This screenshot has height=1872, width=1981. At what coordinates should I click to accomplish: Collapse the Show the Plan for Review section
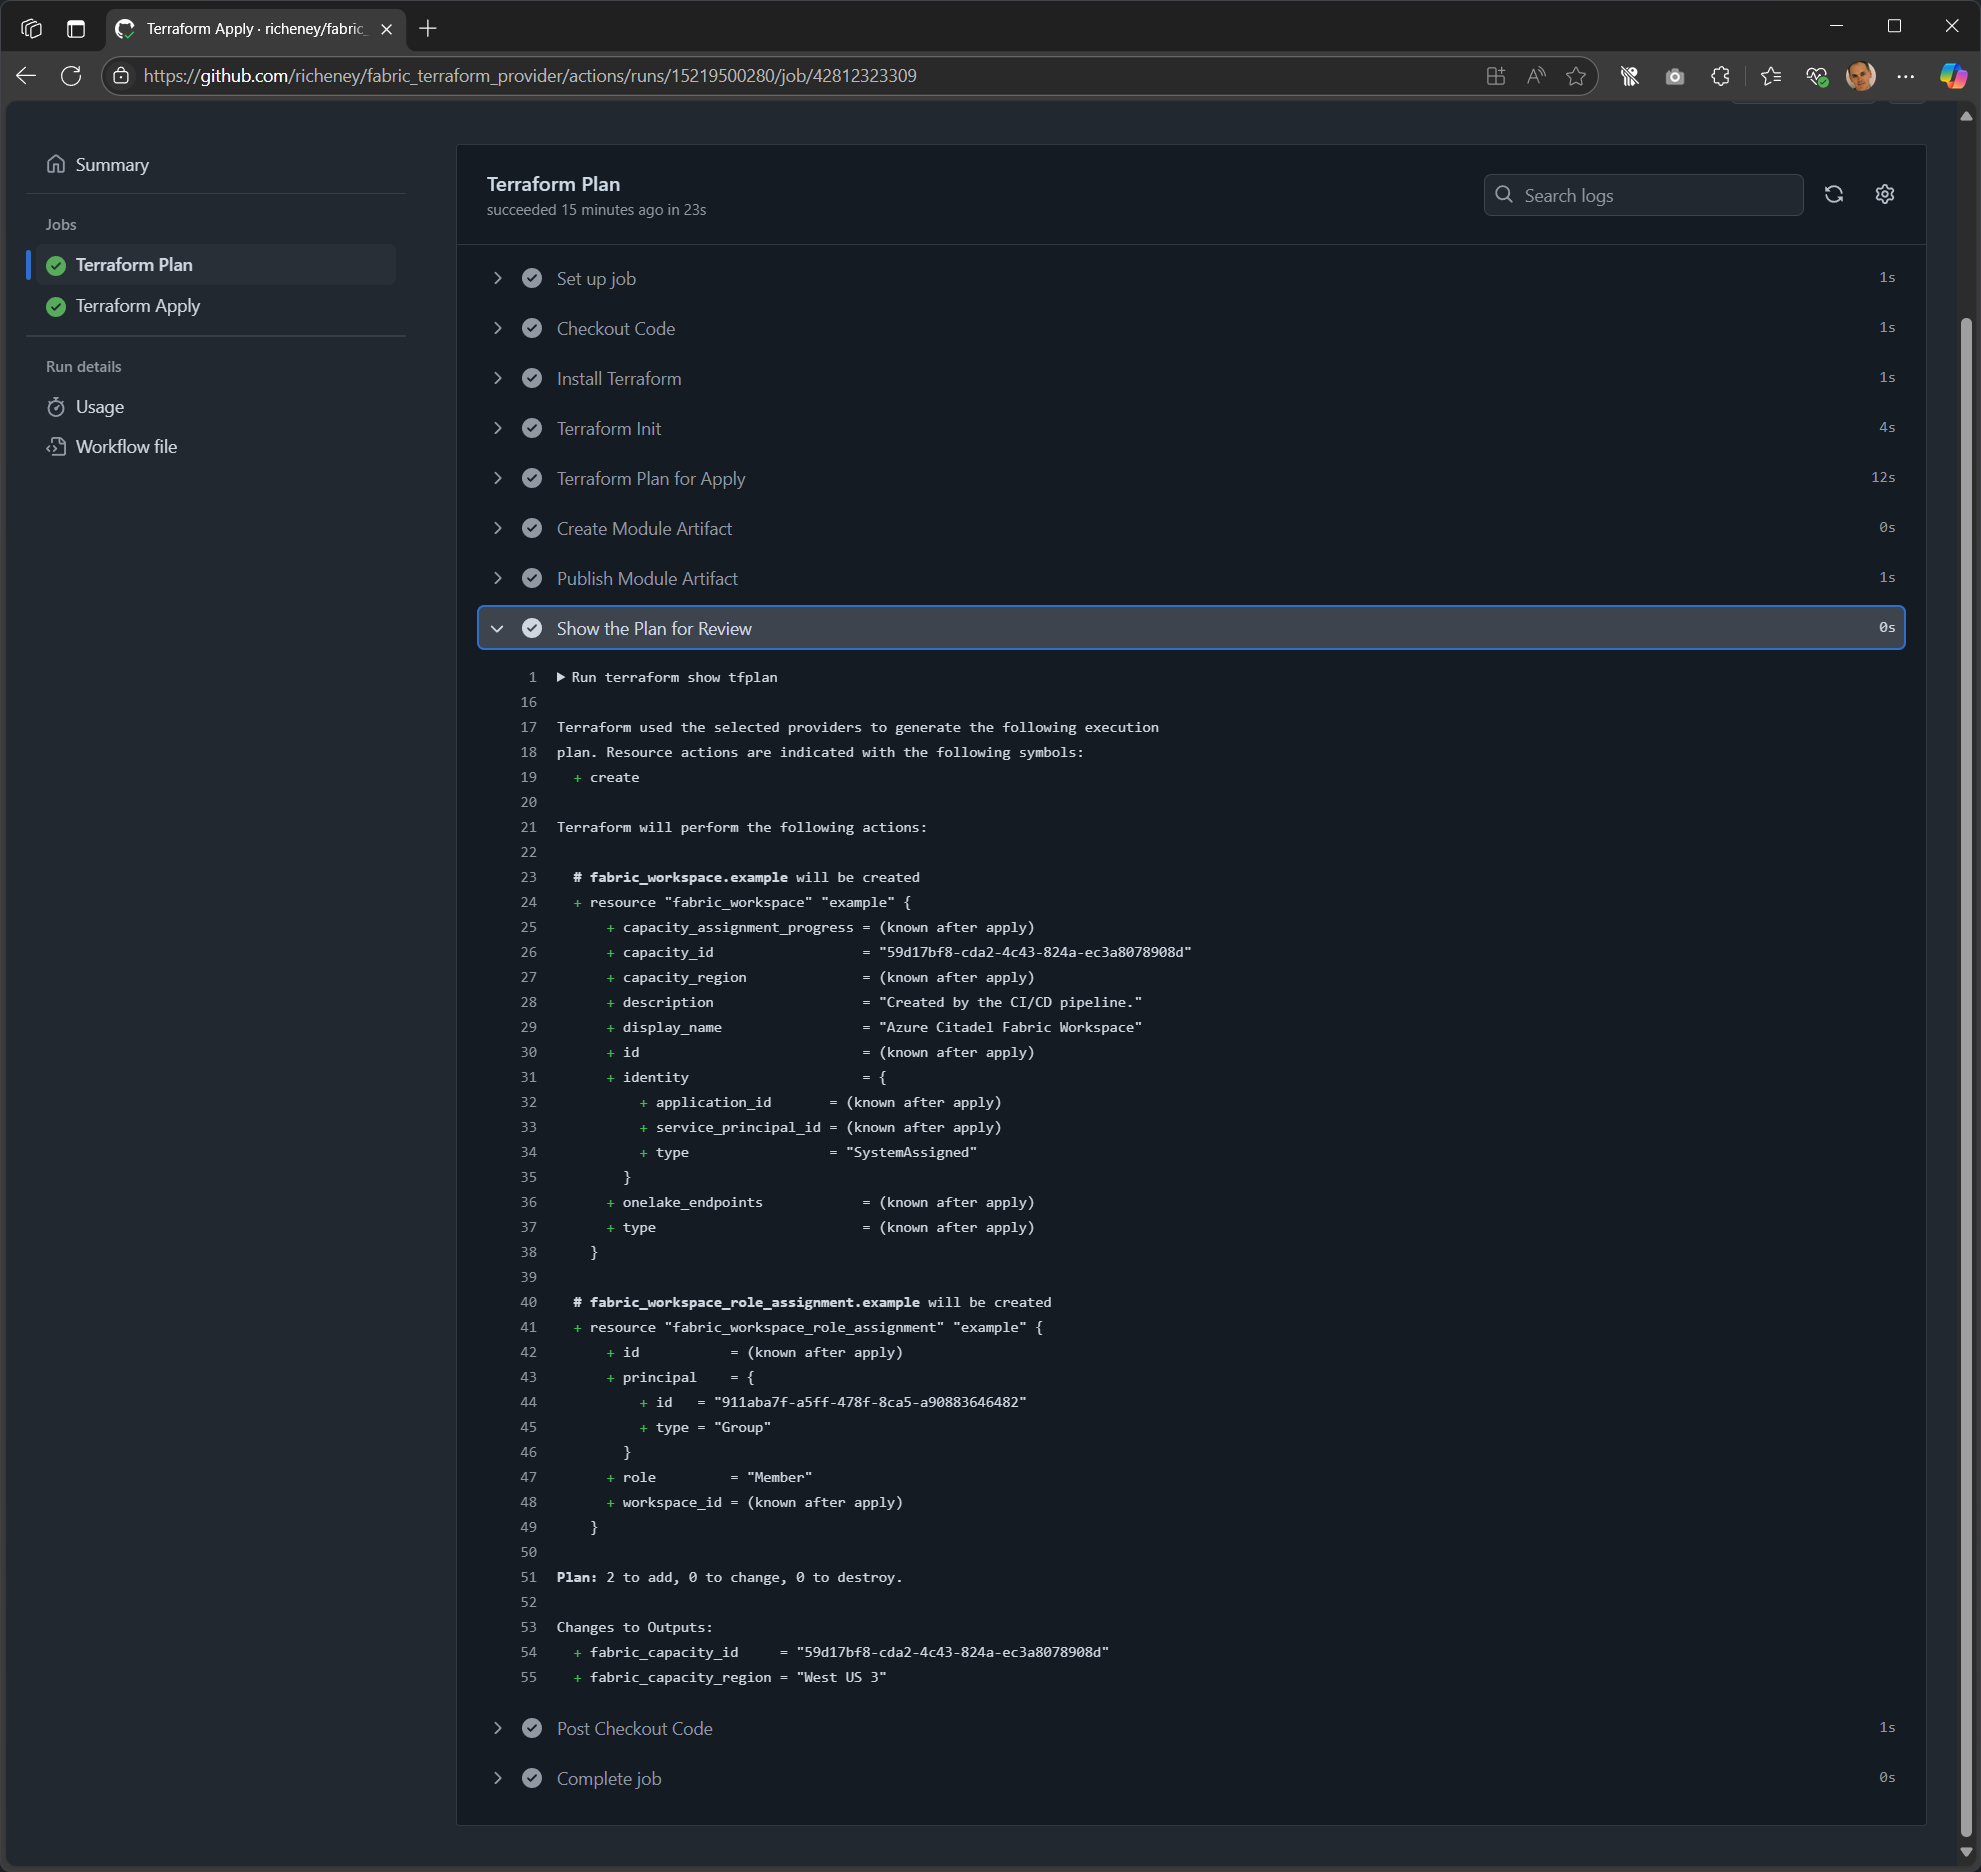(x=498, y=628)
